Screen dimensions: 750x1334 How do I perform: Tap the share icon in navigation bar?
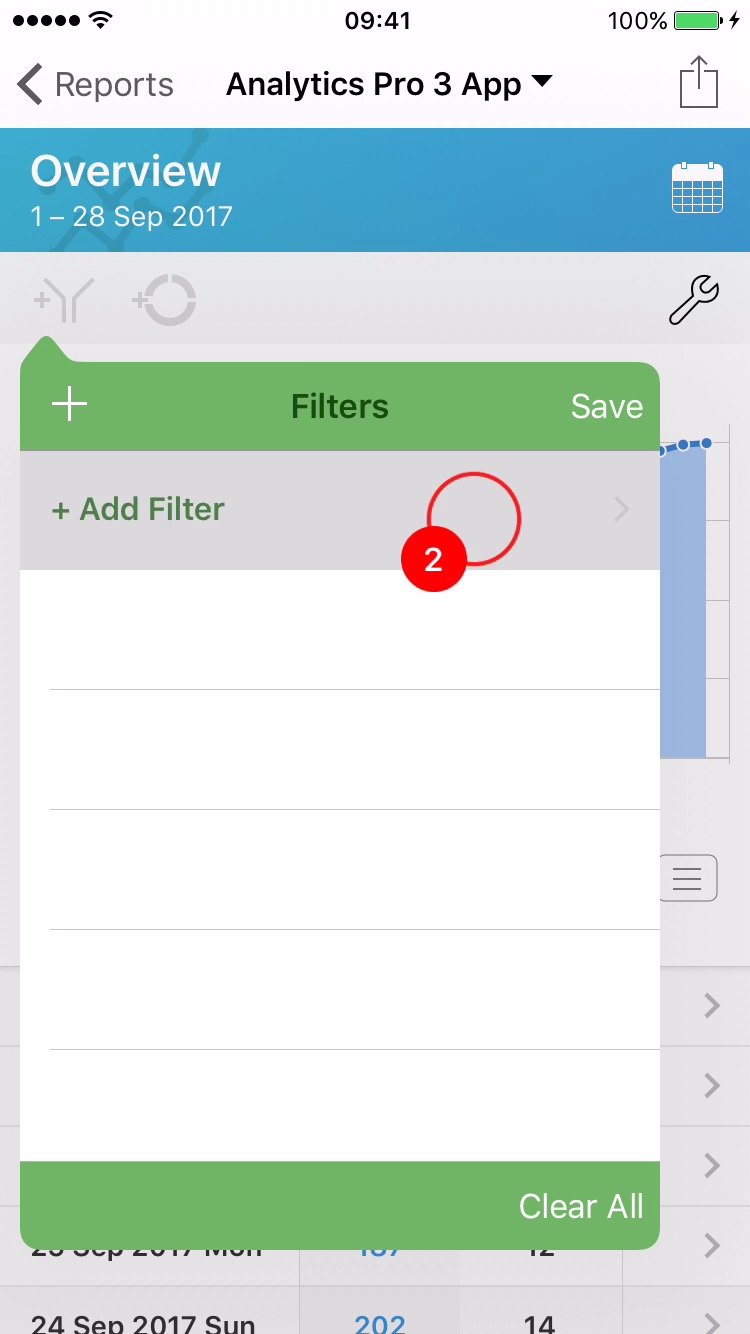coord(699,82)
